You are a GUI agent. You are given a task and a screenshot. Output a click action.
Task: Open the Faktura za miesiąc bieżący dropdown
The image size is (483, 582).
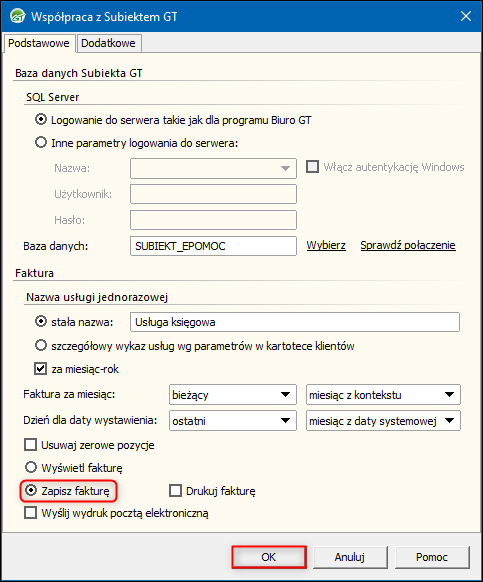pyautogui.click(x=233, y=395)
